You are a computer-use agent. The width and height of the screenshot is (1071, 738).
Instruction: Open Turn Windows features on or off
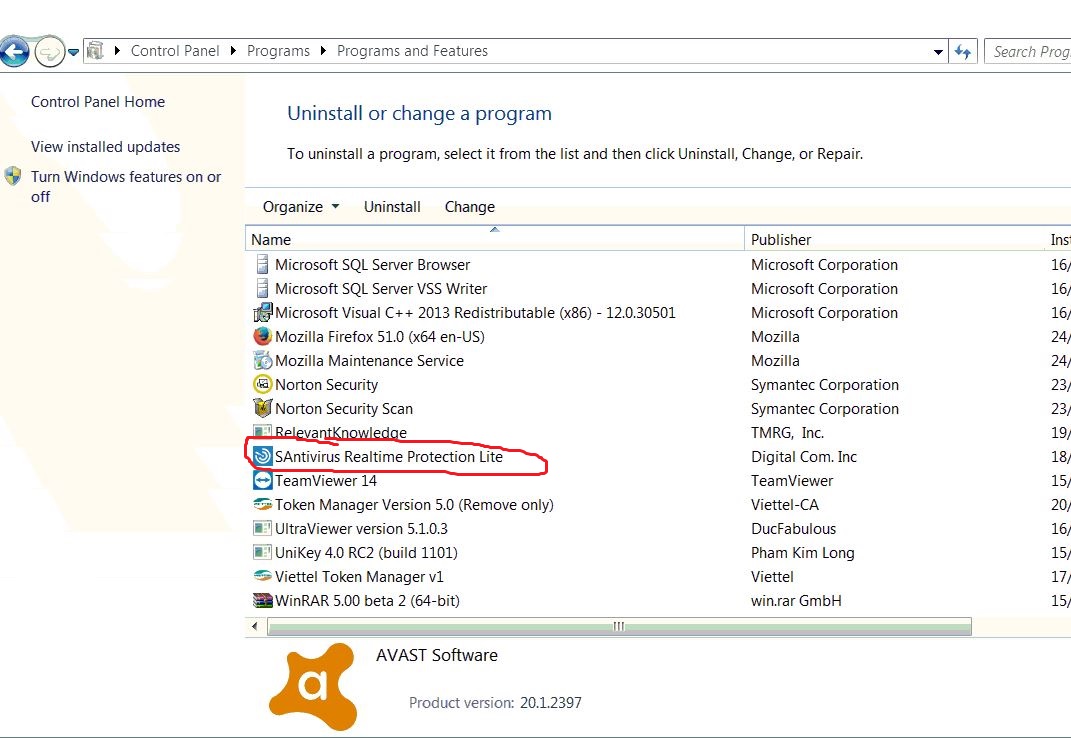click(x=126, y=187)
